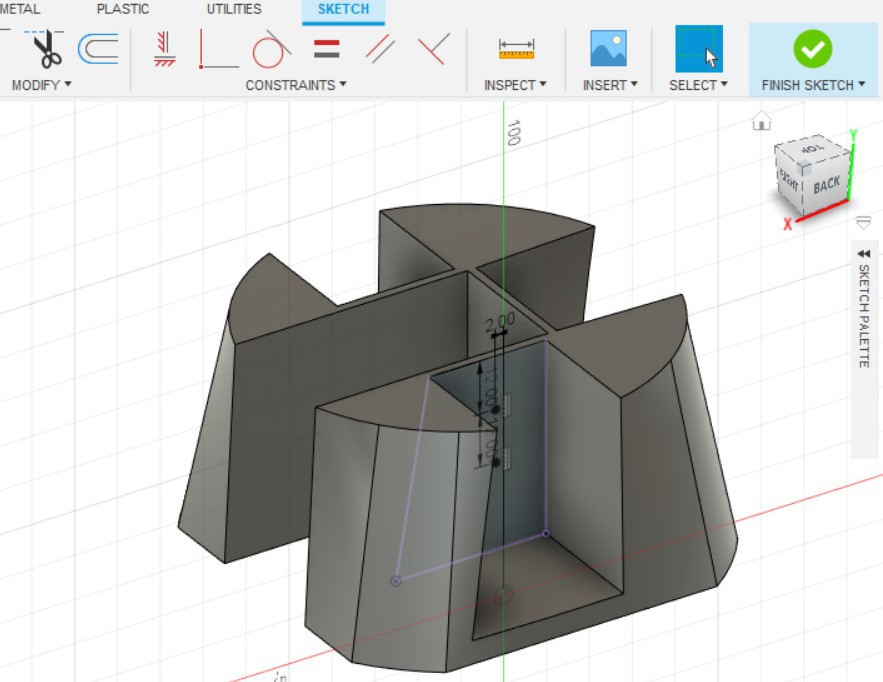The image size is (883, 682).
Task: Activate the Select cursor tool
Action: 698,48
